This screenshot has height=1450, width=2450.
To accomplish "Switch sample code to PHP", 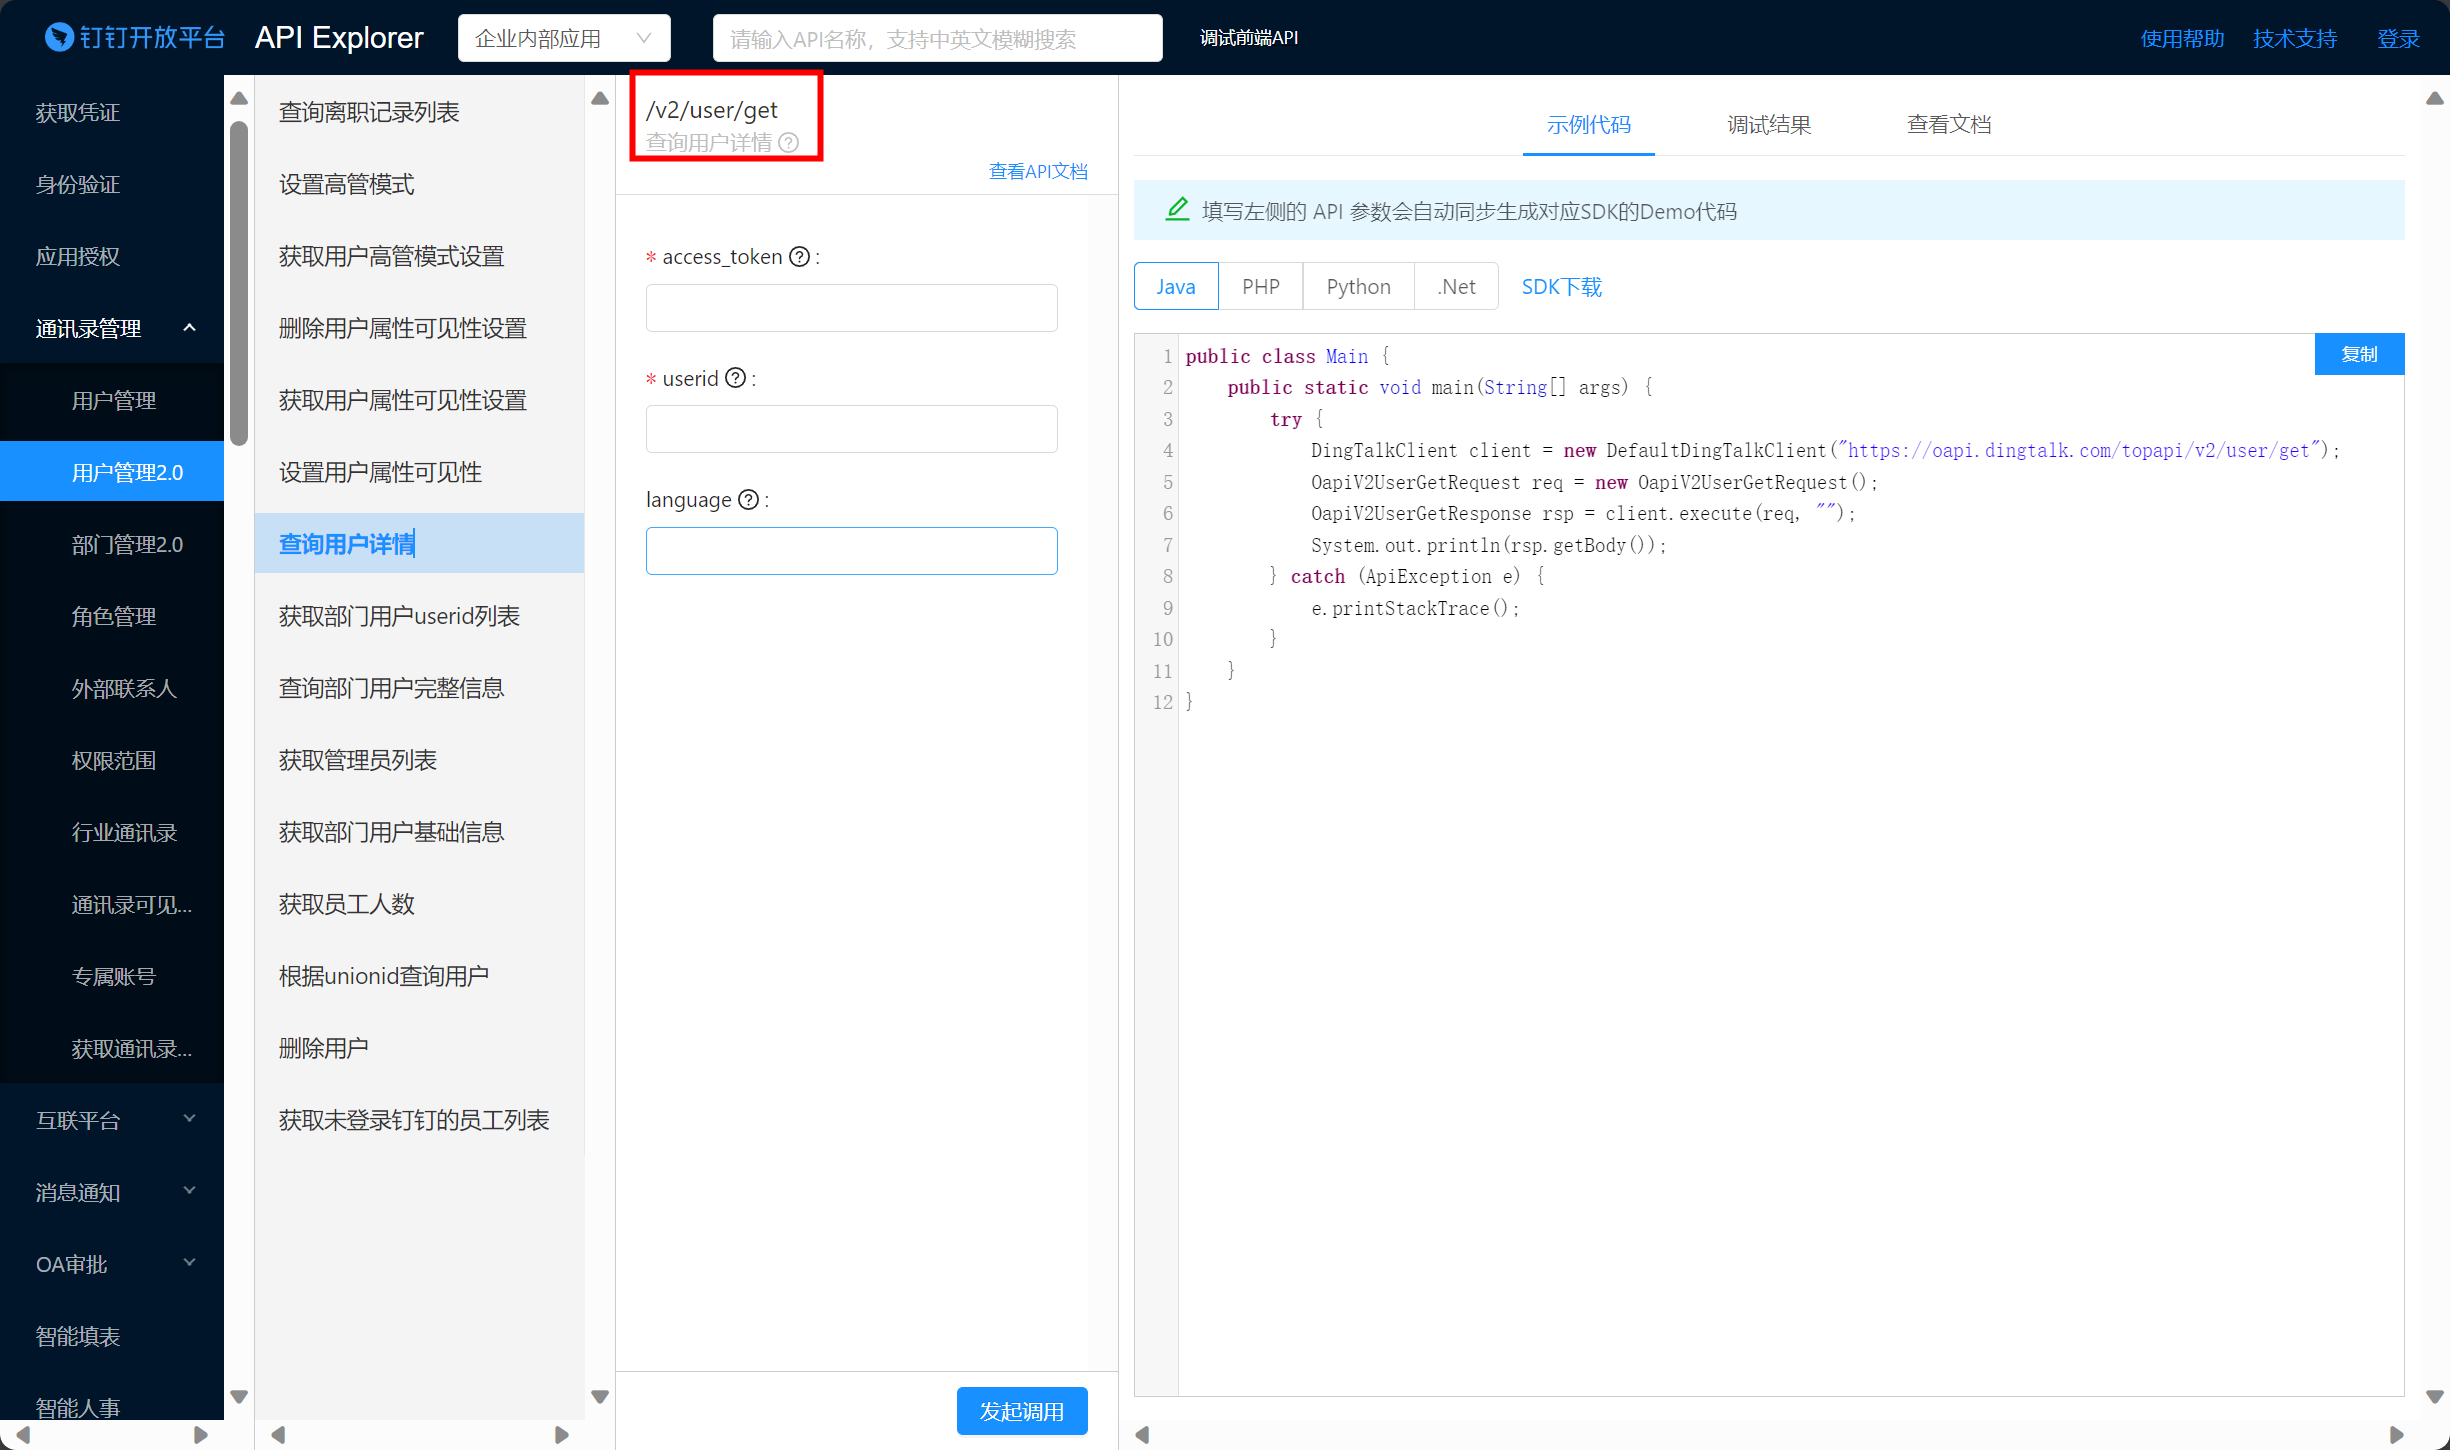I will coord(1260,287).
